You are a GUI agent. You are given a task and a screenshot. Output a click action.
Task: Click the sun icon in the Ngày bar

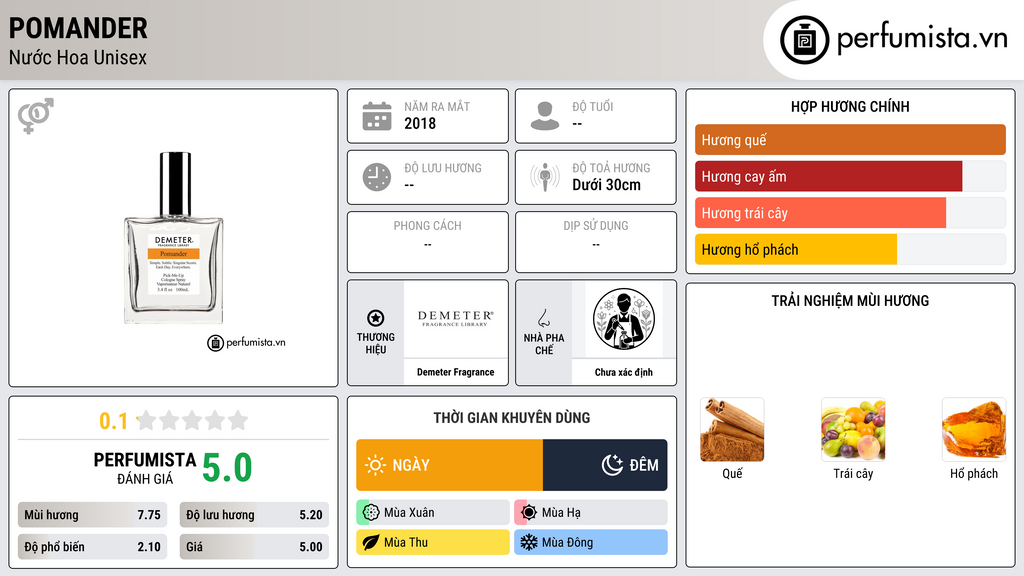click(x=375, y=465)
